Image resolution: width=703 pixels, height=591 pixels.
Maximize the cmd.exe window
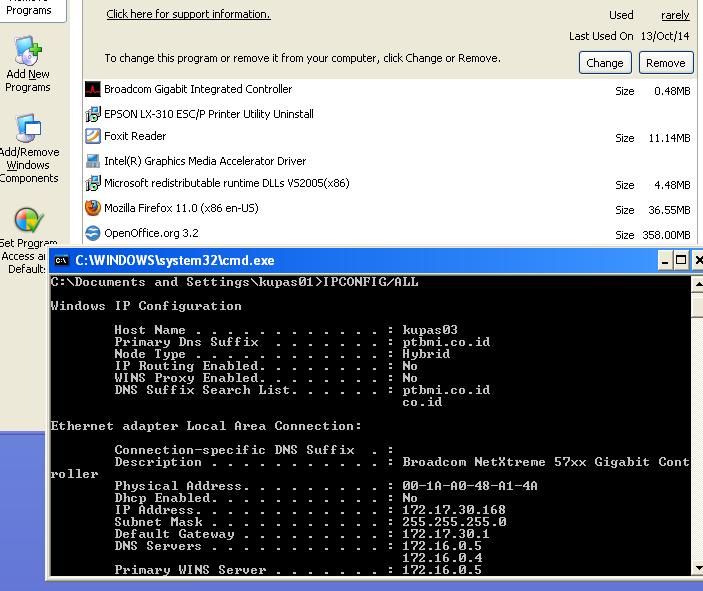683,261
